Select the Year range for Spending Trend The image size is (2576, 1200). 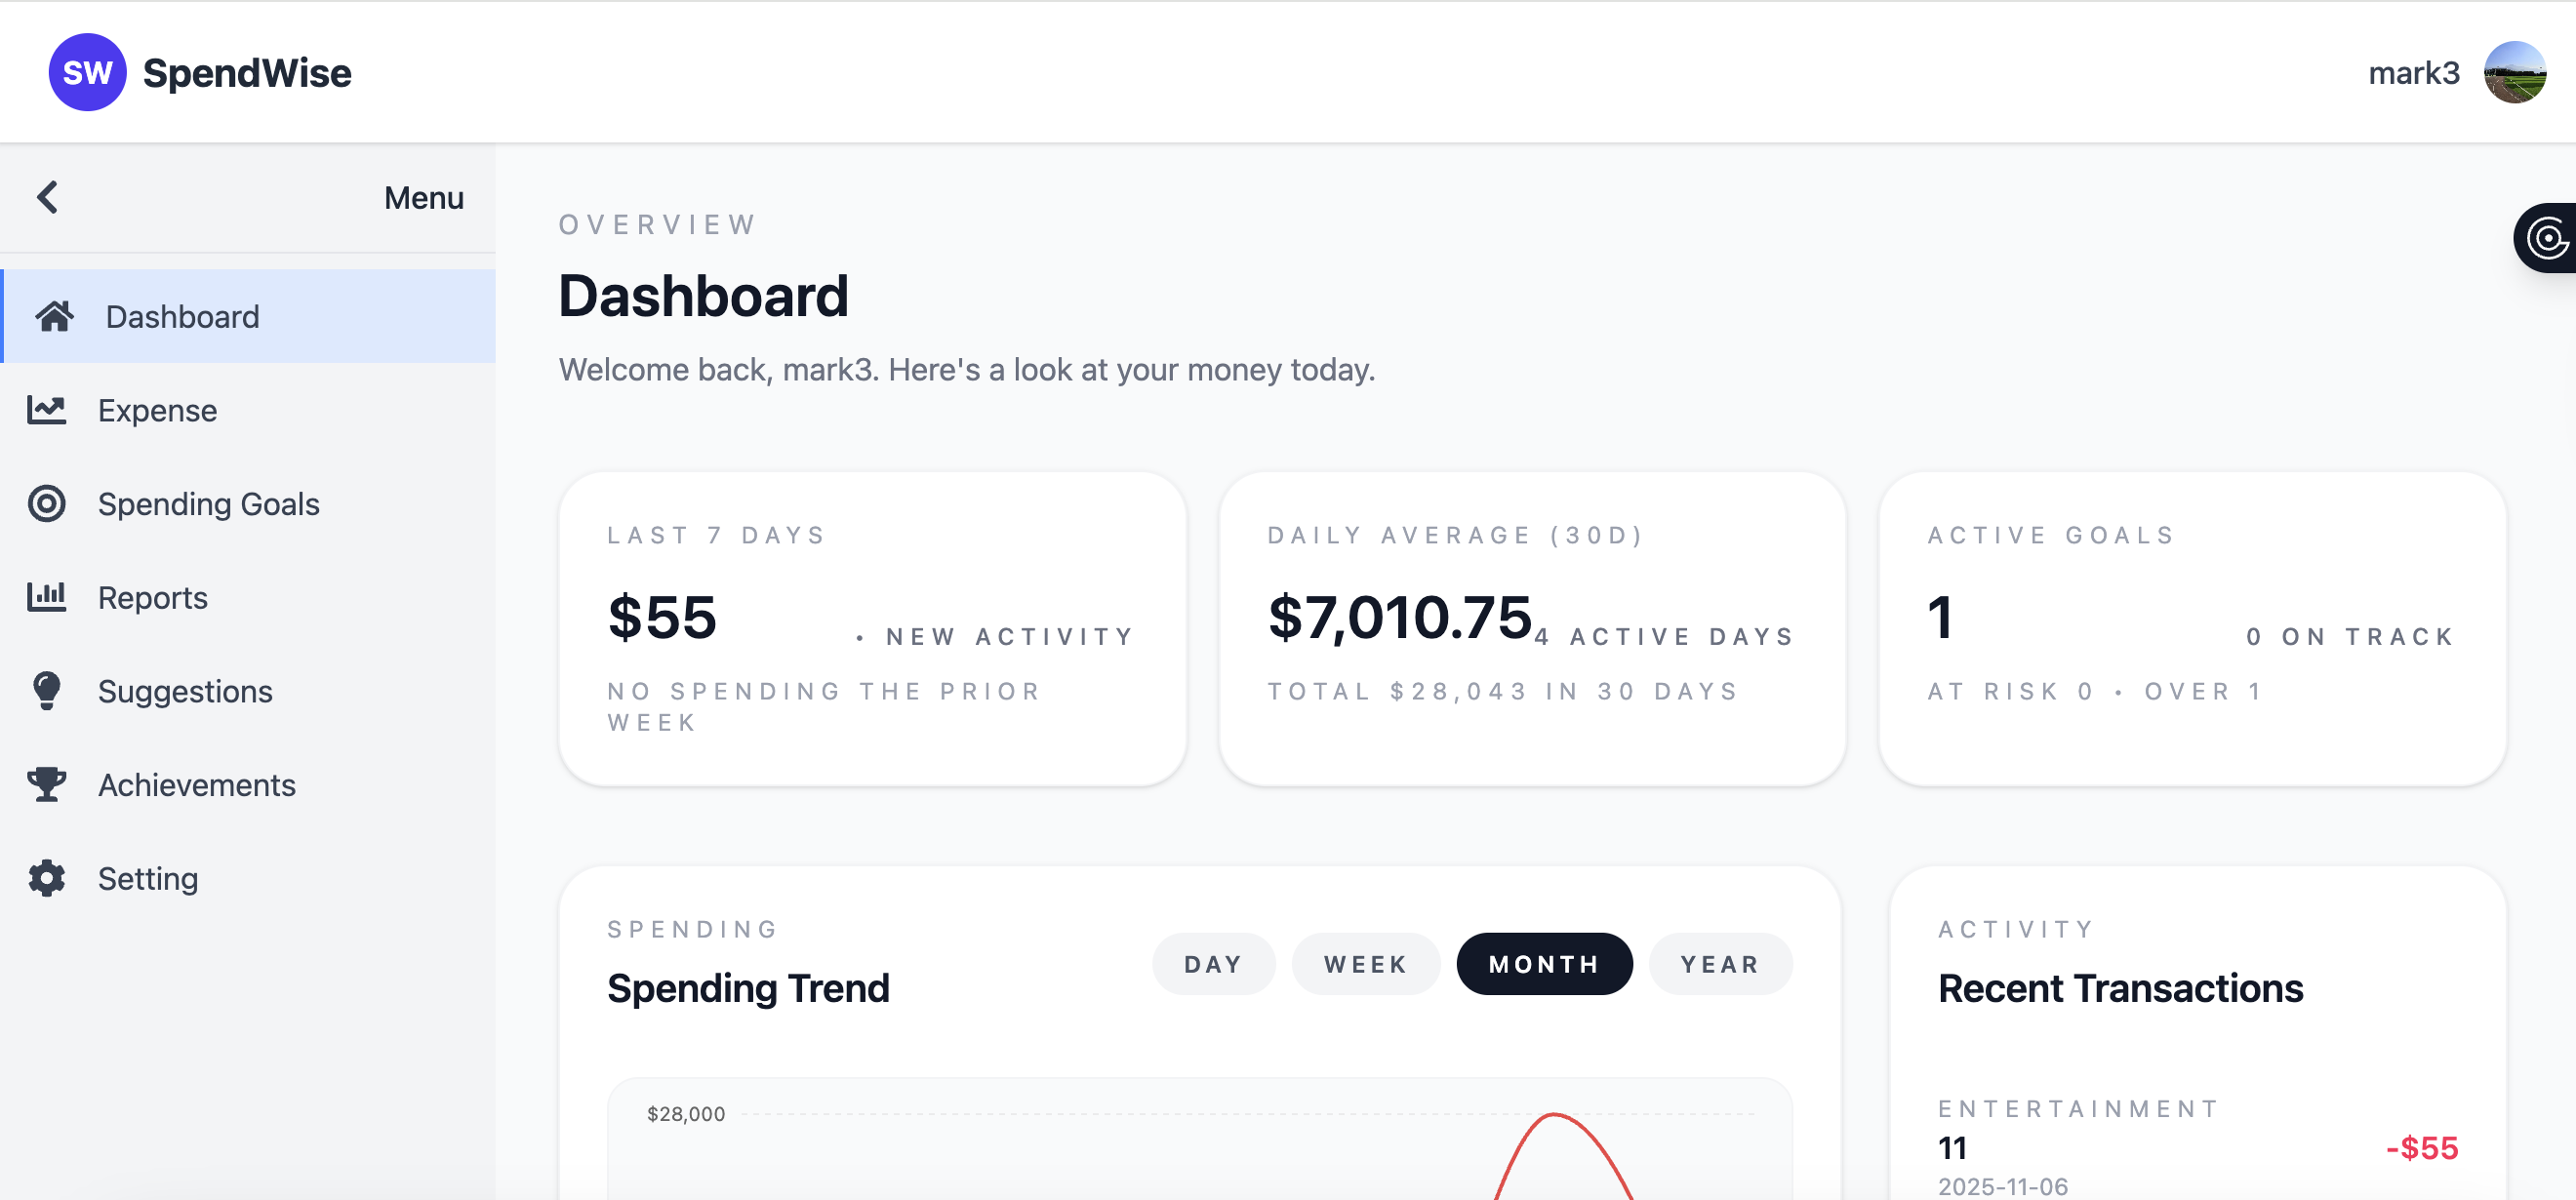click(1719, 964)
